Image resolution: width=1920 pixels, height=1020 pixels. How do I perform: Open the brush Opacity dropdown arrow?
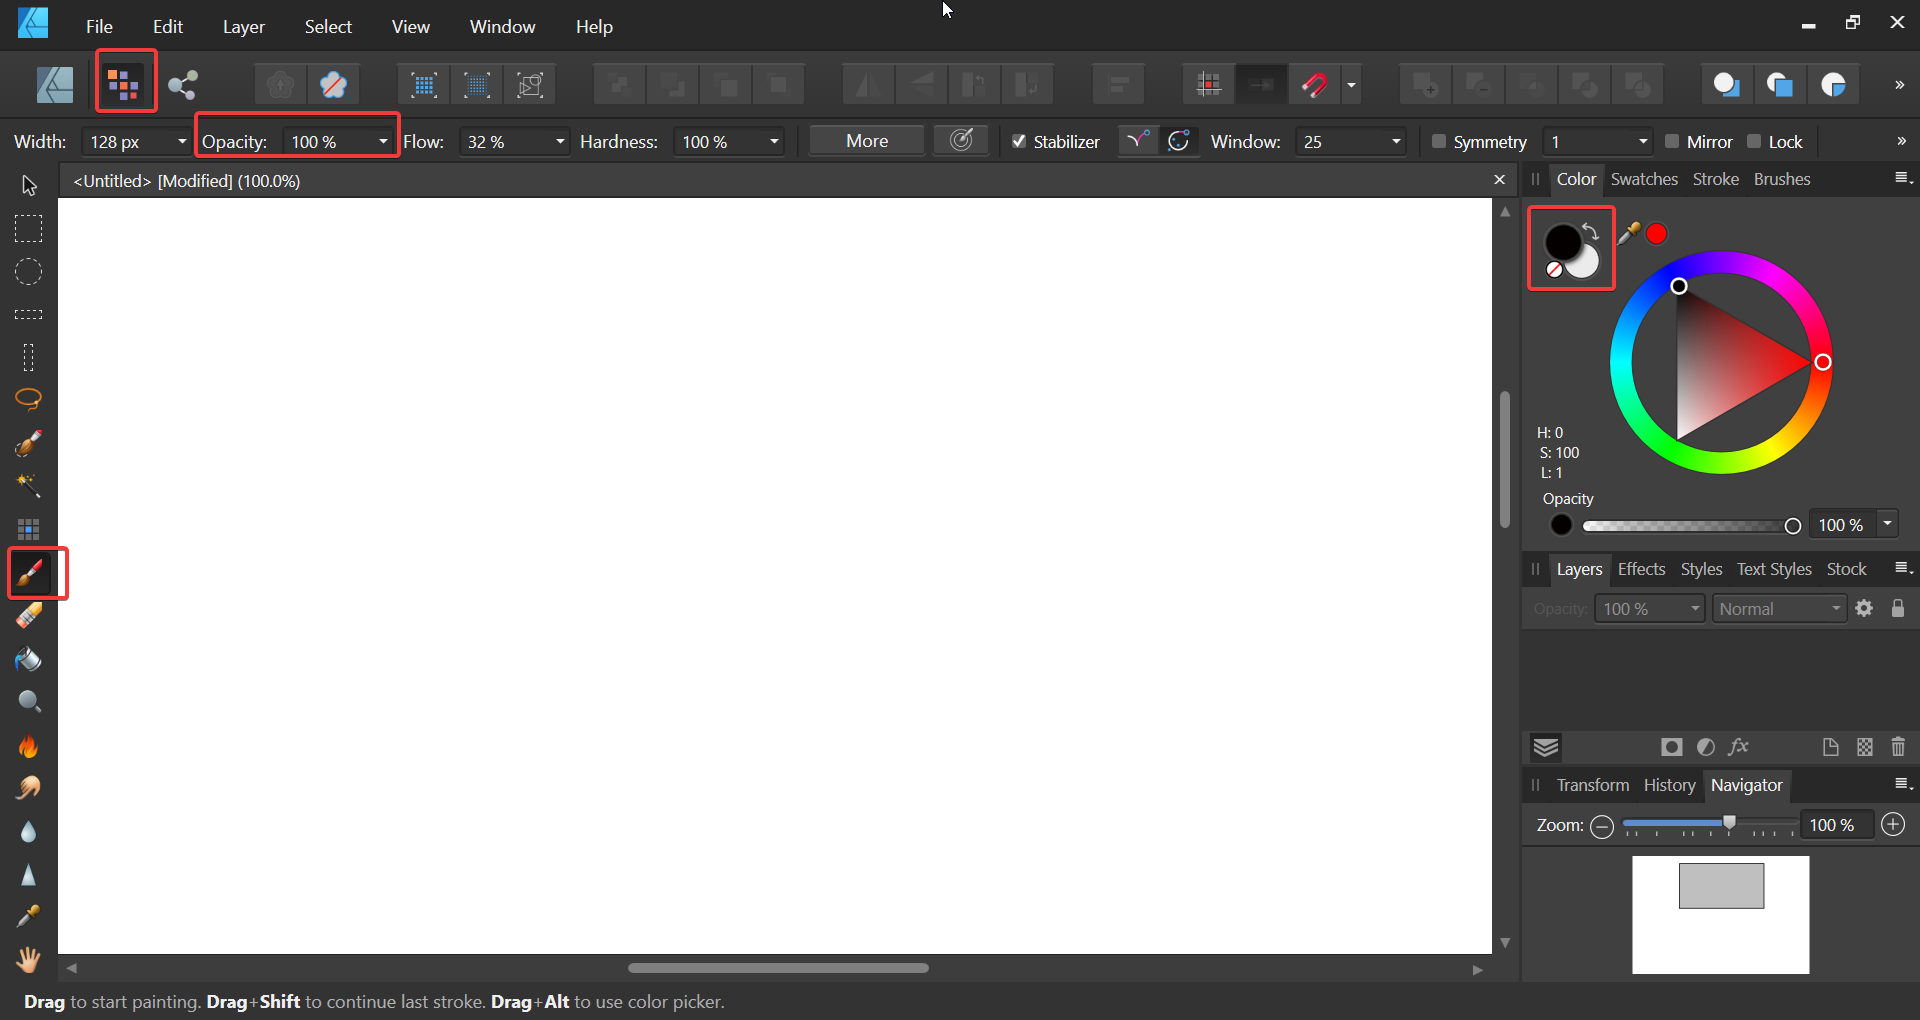pos(383,142)
